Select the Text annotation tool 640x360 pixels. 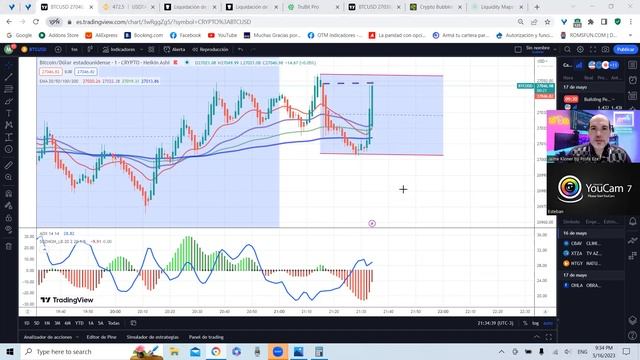(x=9, y=113)
